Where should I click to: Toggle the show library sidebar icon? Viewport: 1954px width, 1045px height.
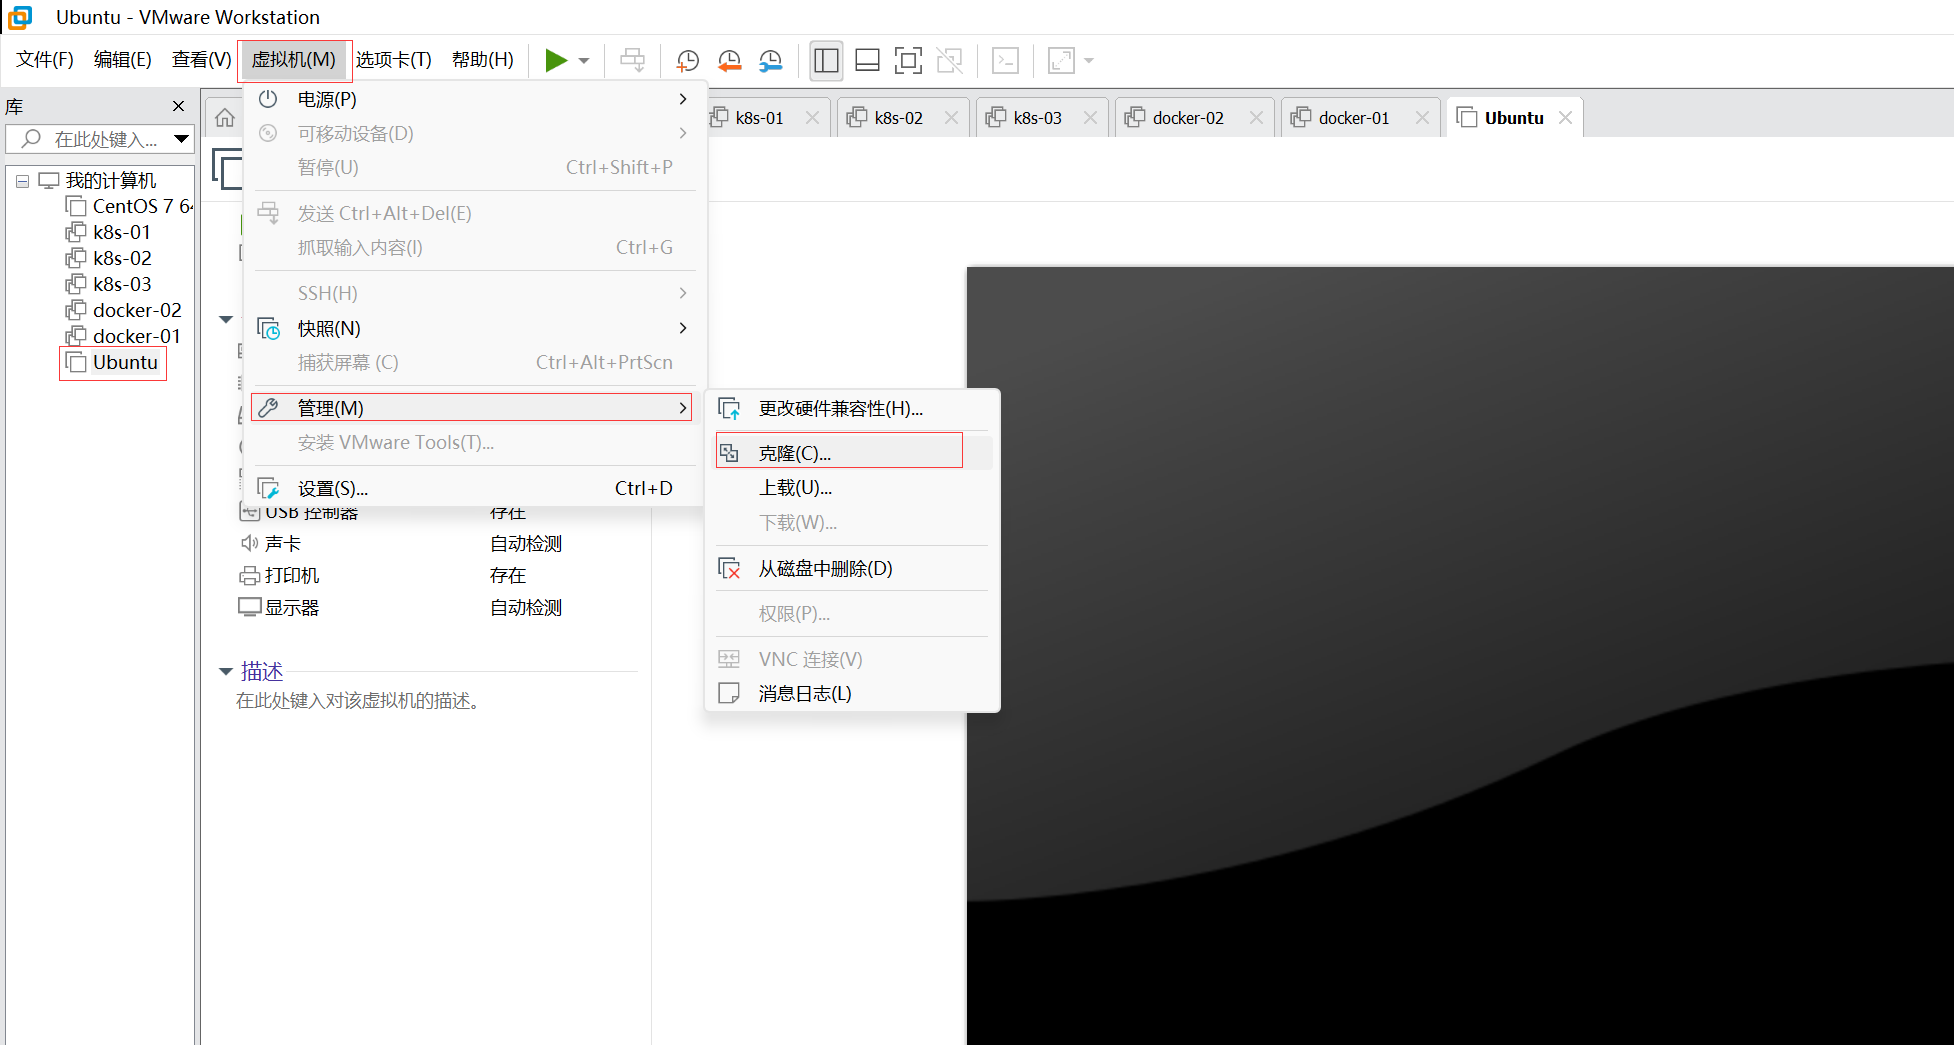826,61
